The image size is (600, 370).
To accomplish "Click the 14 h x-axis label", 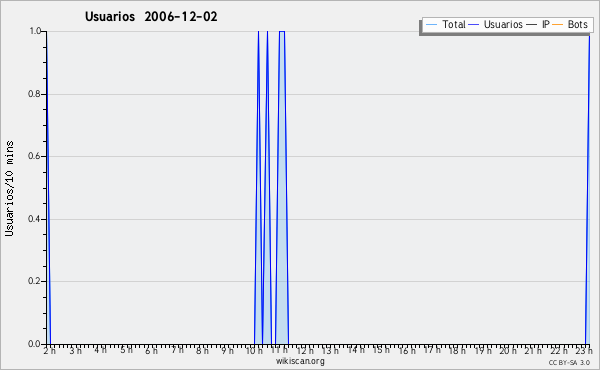I will pos(356,350).
